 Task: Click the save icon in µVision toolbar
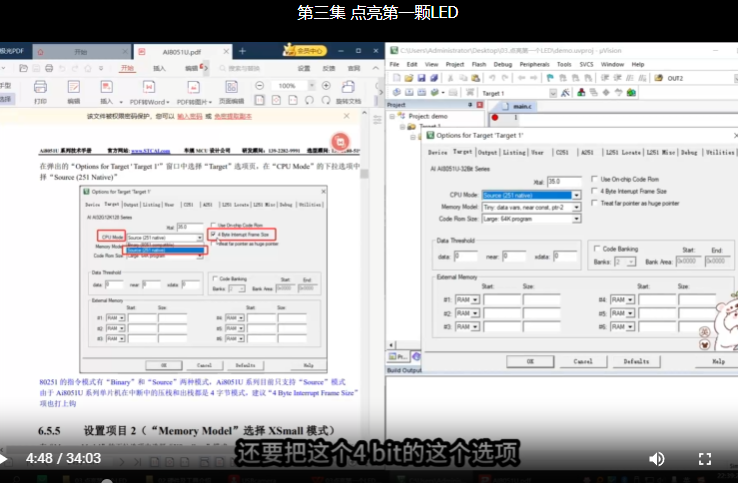coord(421,78)
